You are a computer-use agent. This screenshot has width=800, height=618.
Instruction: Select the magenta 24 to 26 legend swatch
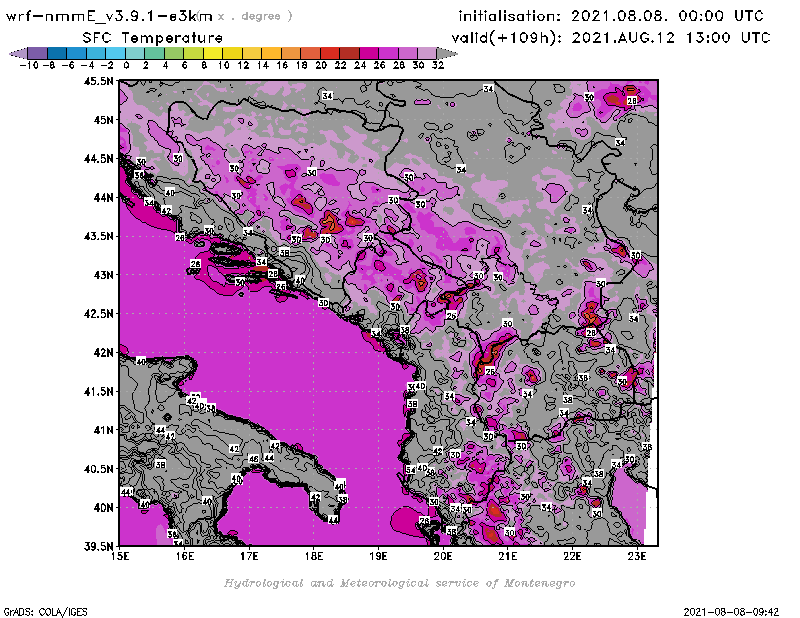[x=368, y=53]
